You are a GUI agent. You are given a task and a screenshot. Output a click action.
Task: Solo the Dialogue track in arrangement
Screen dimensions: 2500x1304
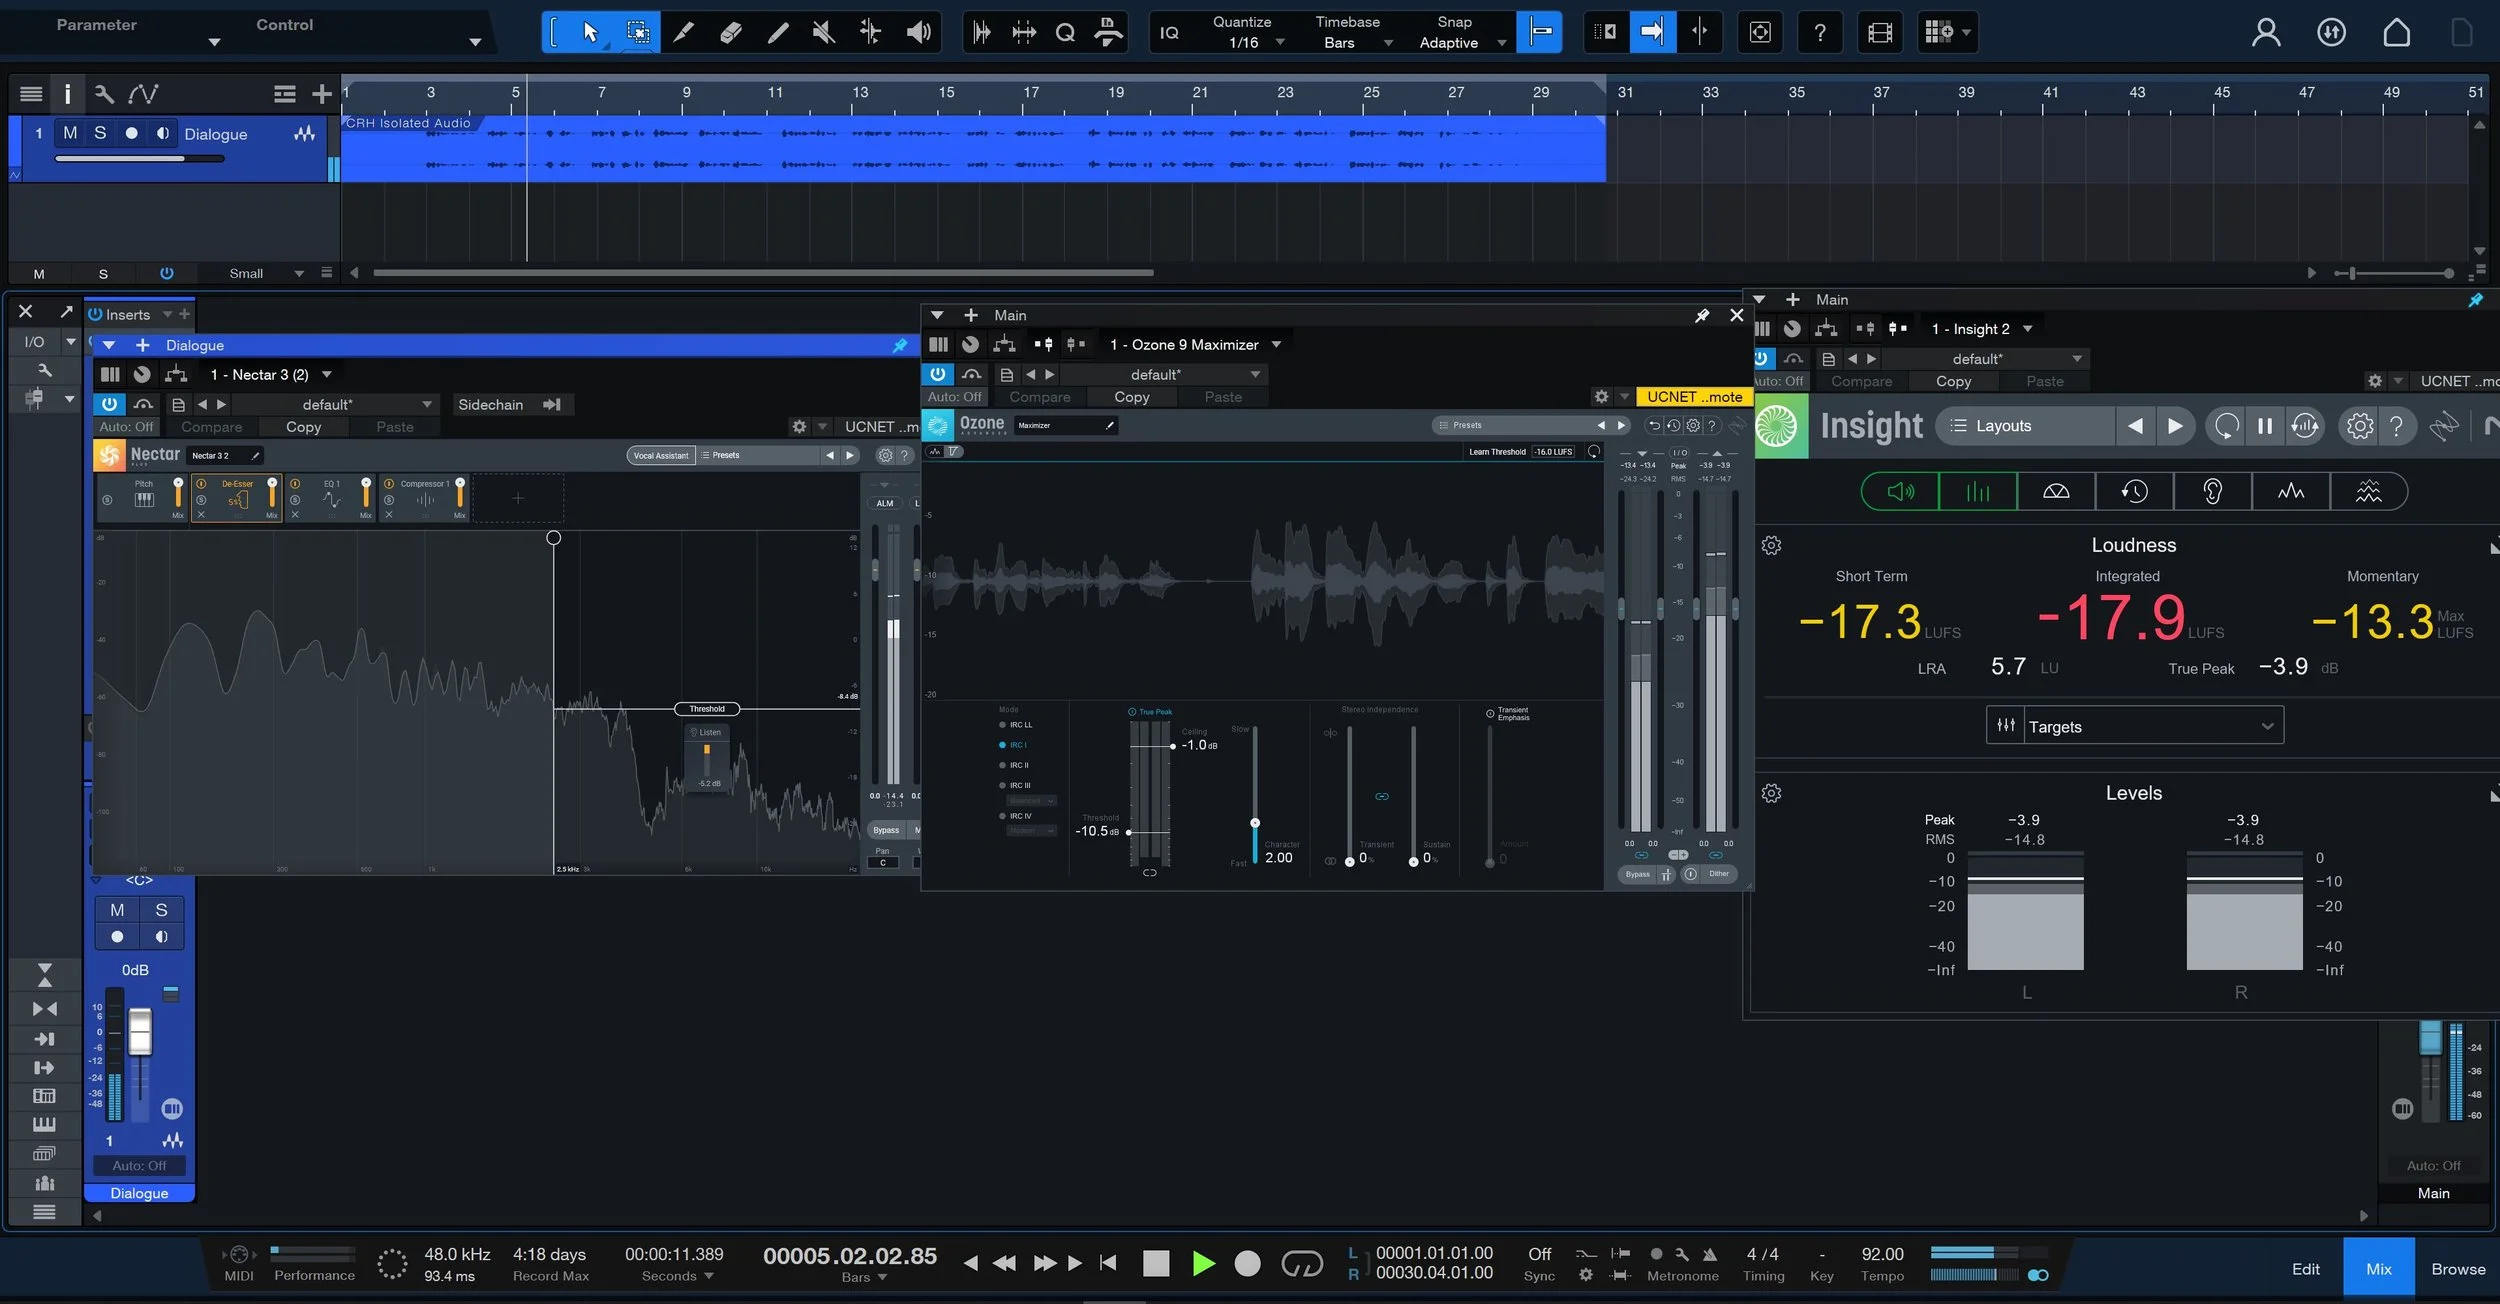[100, 133]
